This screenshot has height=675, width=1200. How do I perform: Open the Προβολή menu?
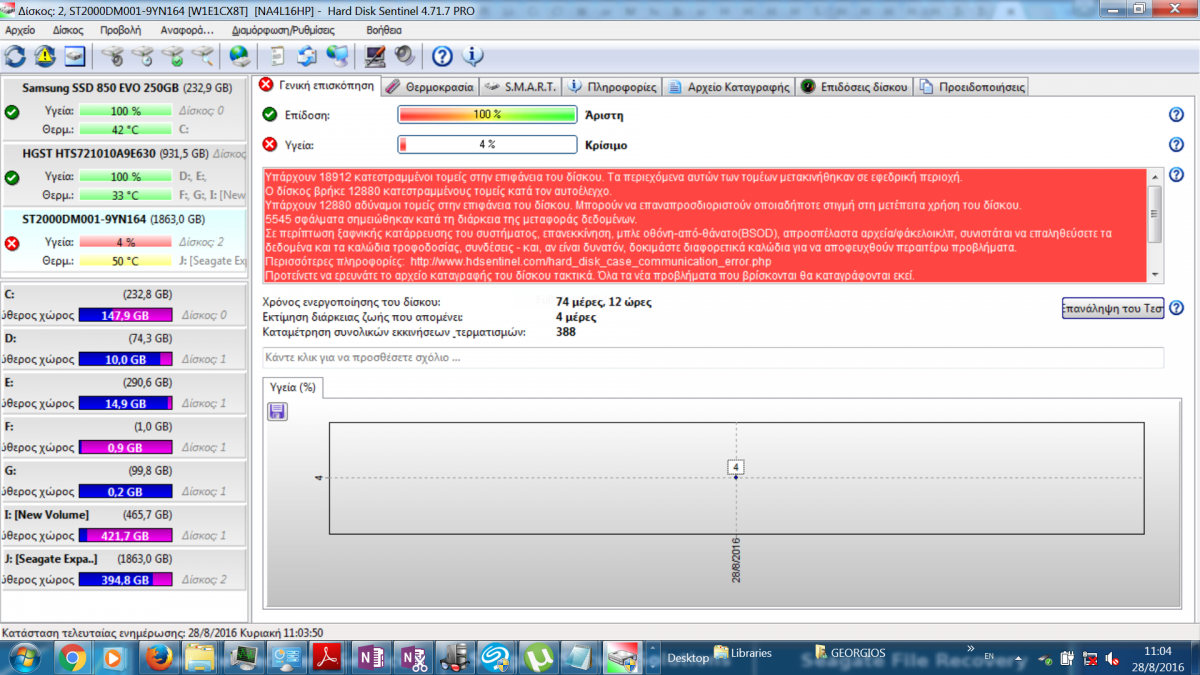click(121, 30)
